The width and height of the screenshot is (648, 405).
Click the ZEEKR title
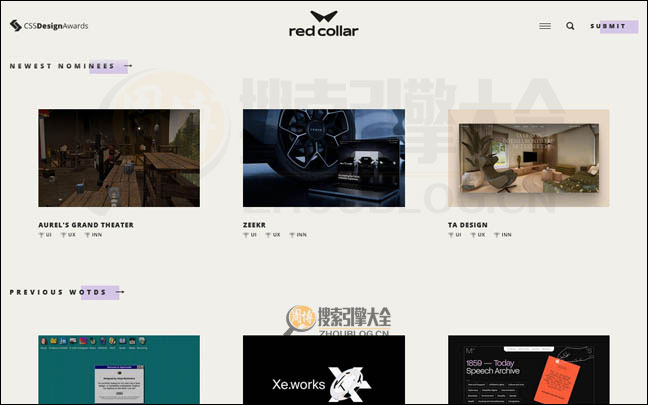click(254, 225)
